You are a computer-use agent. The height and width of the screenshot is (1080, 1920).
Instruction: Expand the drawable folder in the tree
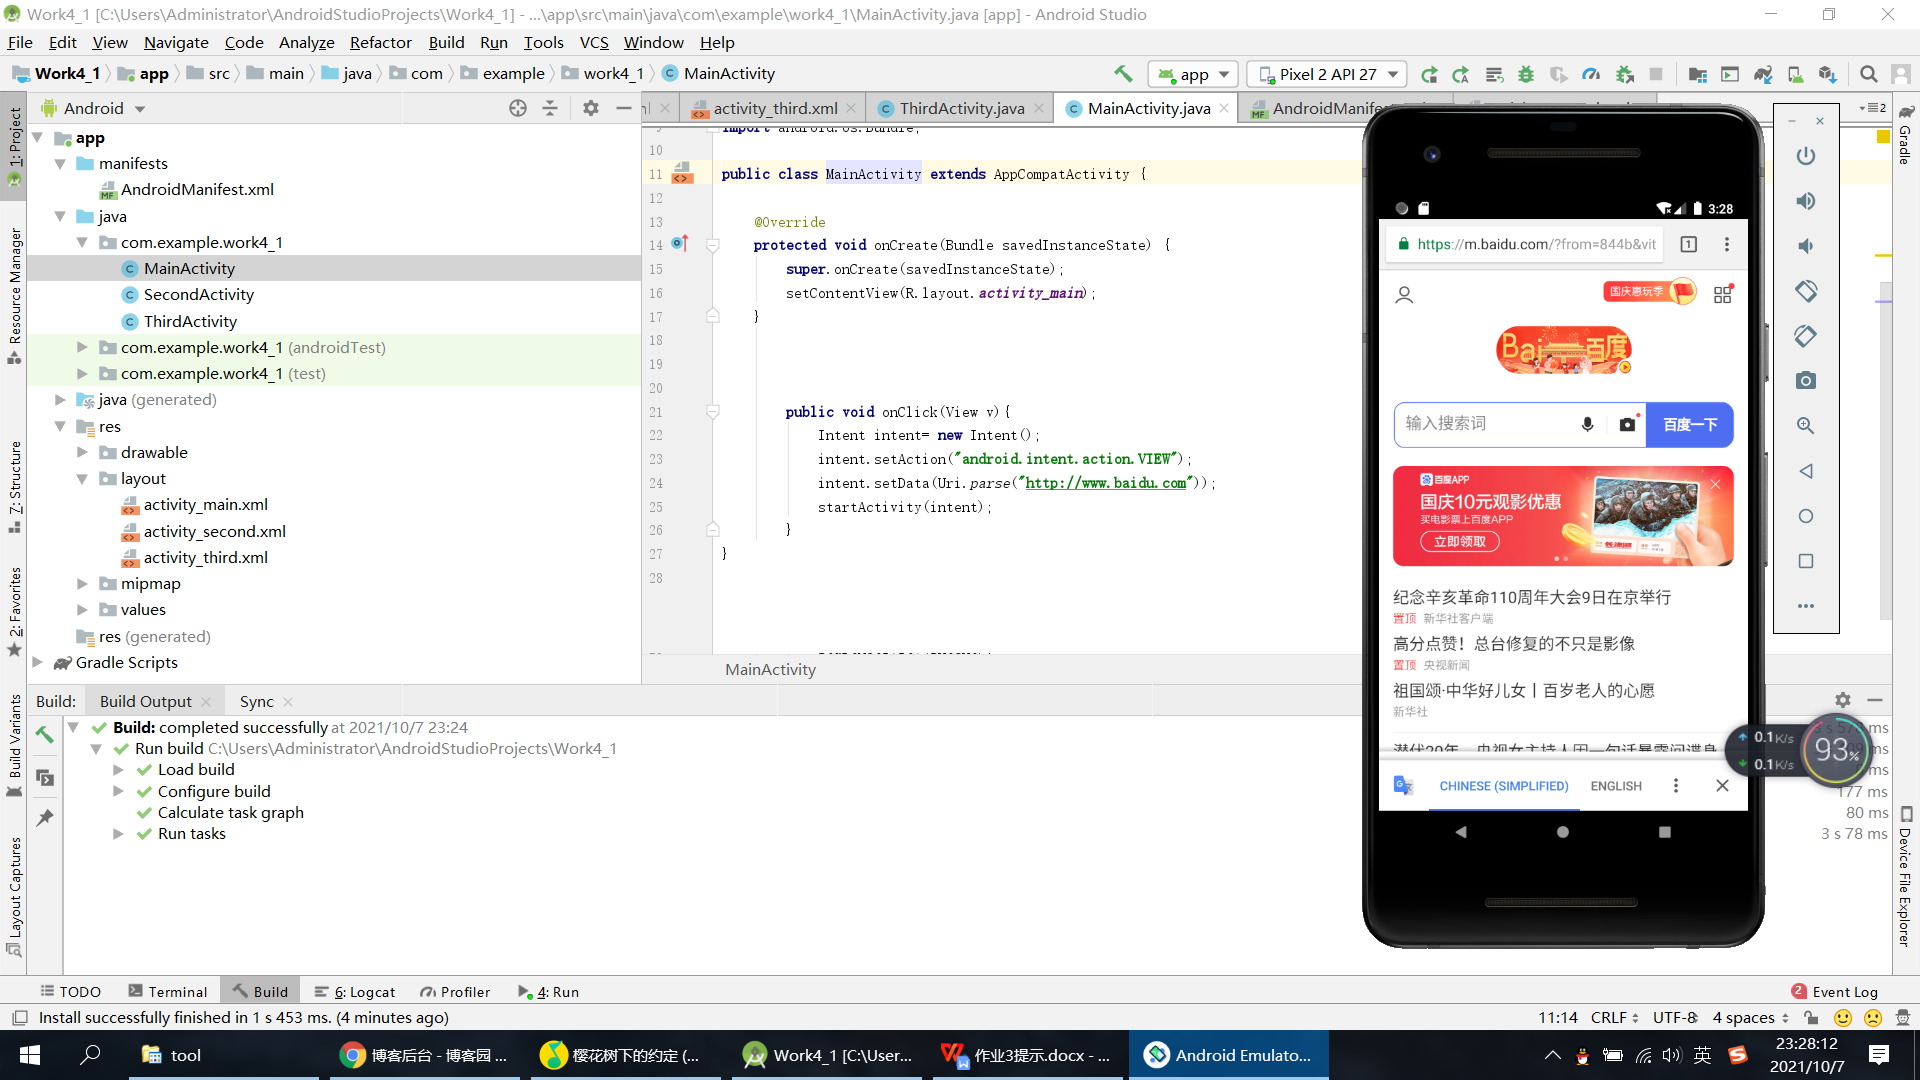pyautogui.click(x=82, y=452)
